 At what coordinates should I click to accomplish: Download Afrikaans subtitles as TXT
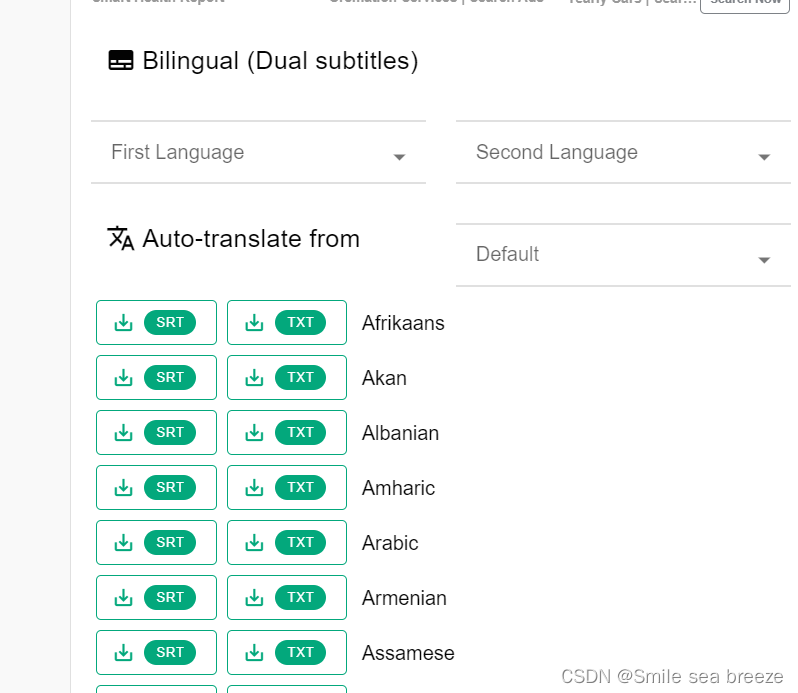pos(287,323)
